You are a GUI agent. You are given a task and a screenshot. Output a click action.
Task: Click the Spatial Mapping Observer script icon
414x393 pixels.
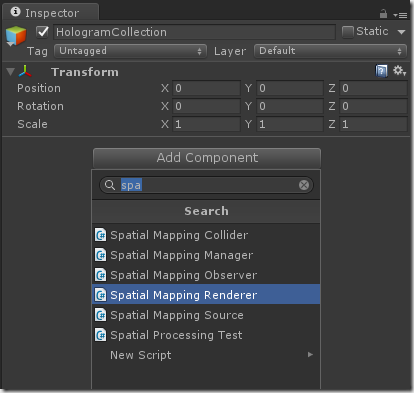point(100,275)
